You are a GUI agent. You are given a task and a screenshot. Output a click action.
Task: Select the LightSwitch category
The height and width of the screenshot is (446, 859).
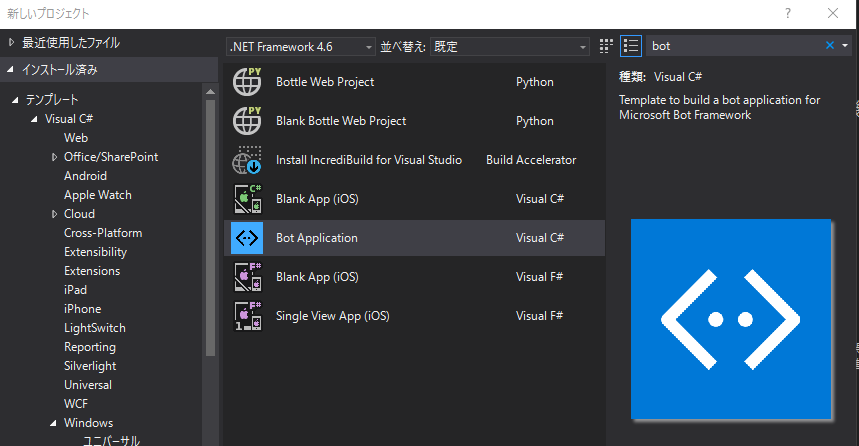click(95, 328)
